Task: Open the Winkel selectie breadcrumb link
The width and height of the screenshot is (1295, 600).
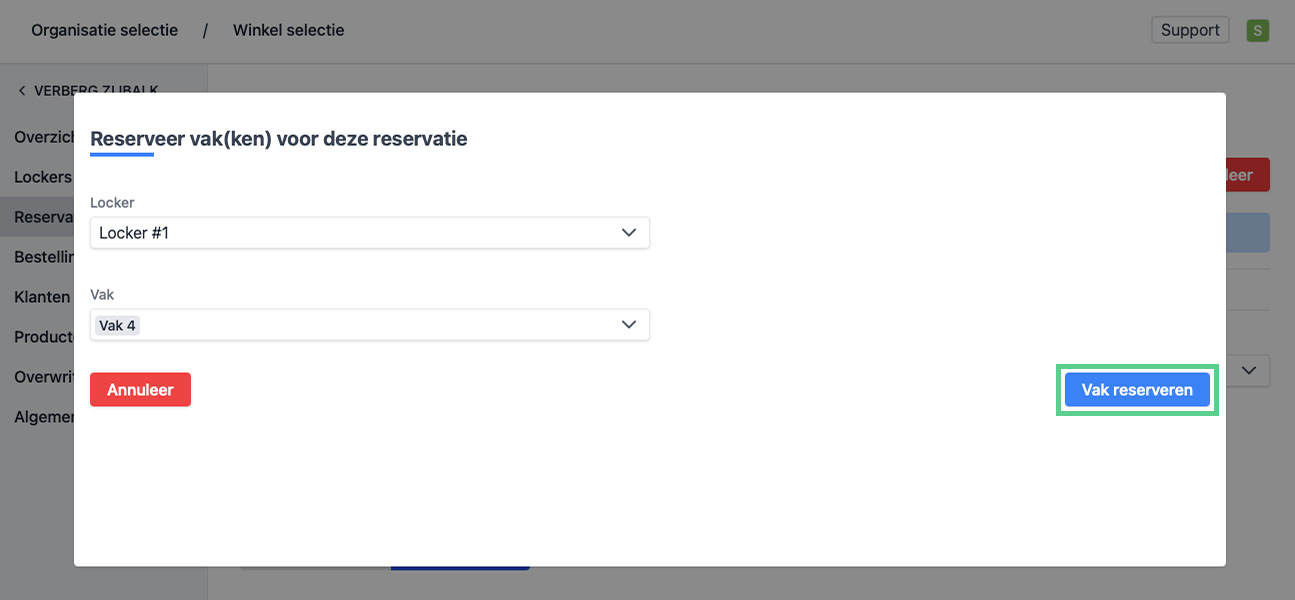Action: point(288,30)
